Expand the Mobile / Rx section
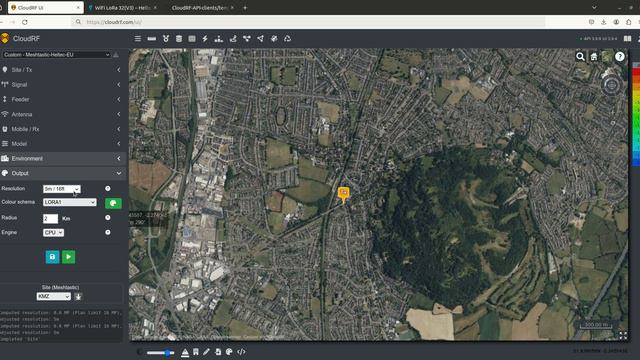 (x=62, y=129)
